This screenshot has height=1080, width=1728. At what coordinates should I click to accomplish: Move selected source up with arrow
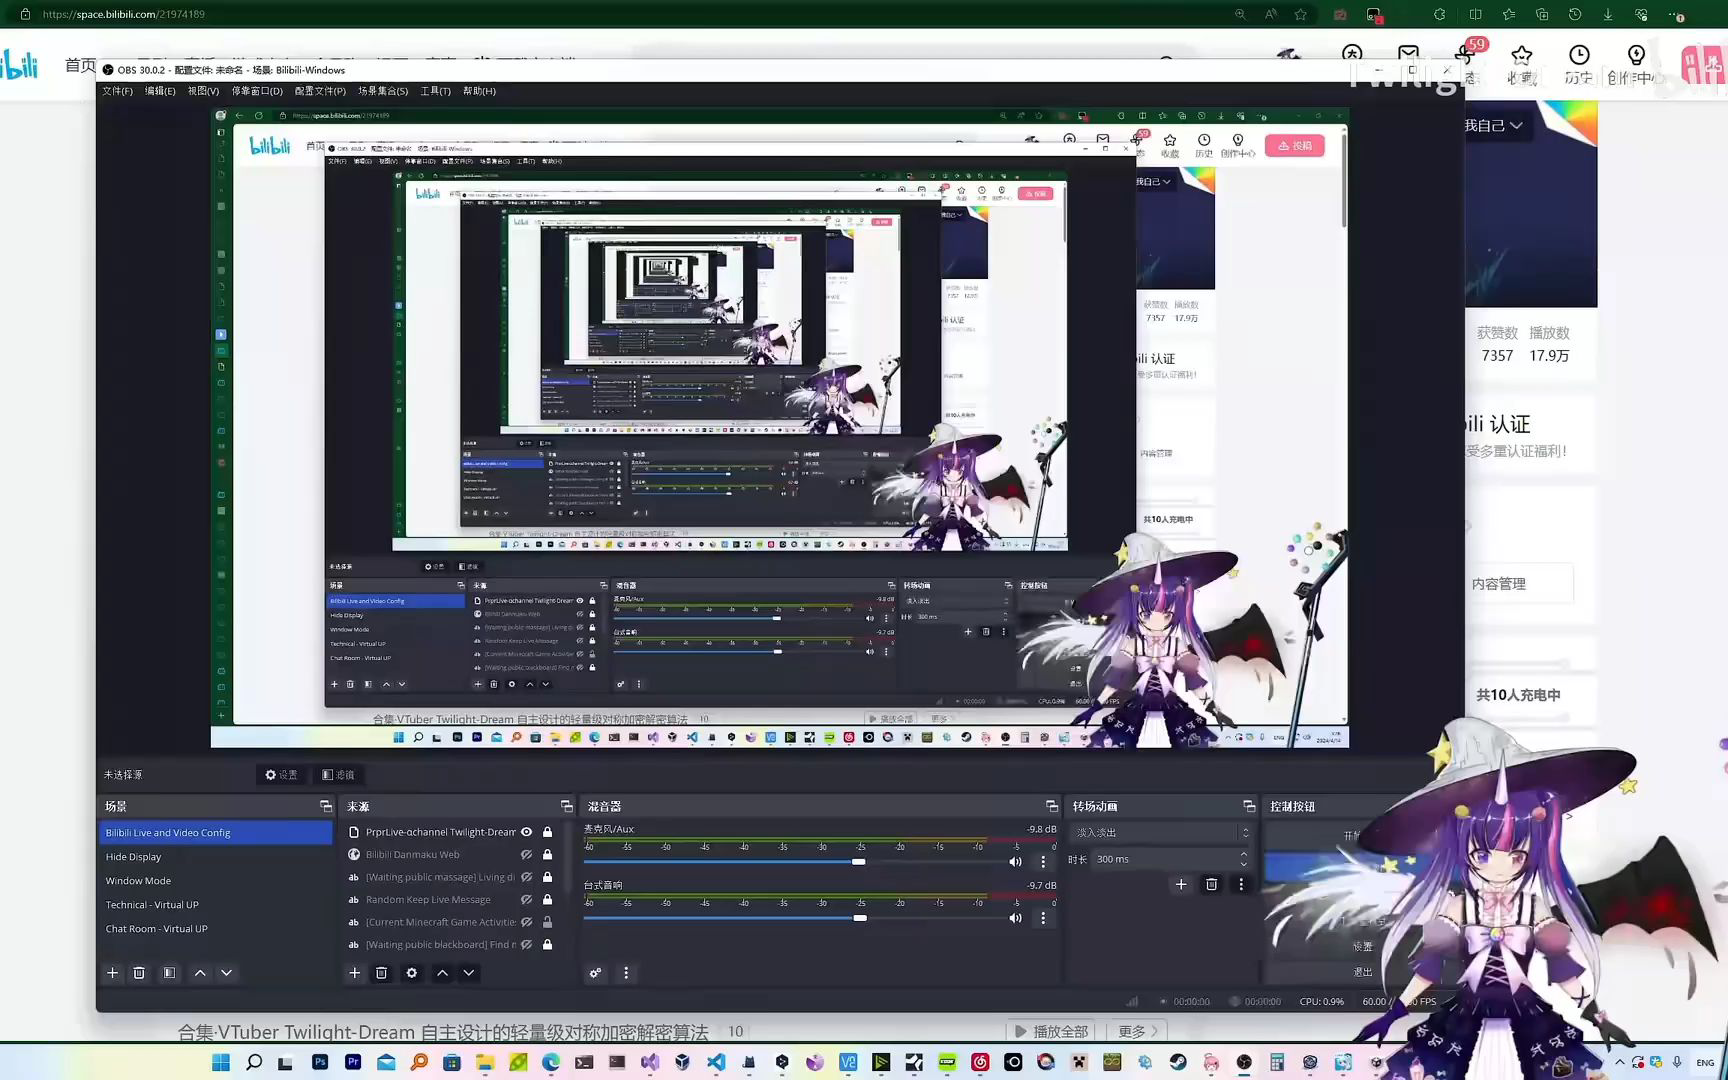[442, 973]
